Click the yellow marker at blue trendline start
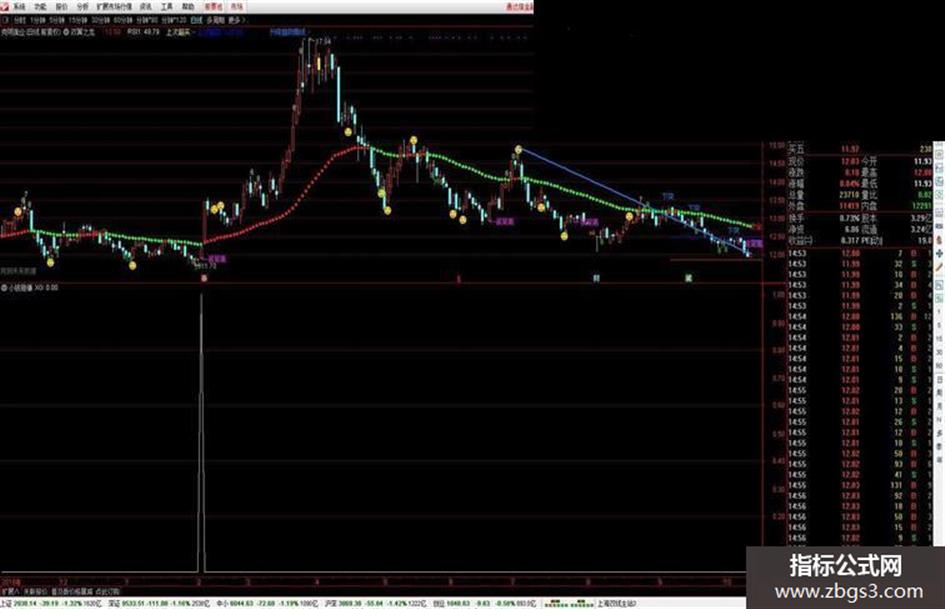The width and height of the screenshot is (945, 609). (518, 149)
